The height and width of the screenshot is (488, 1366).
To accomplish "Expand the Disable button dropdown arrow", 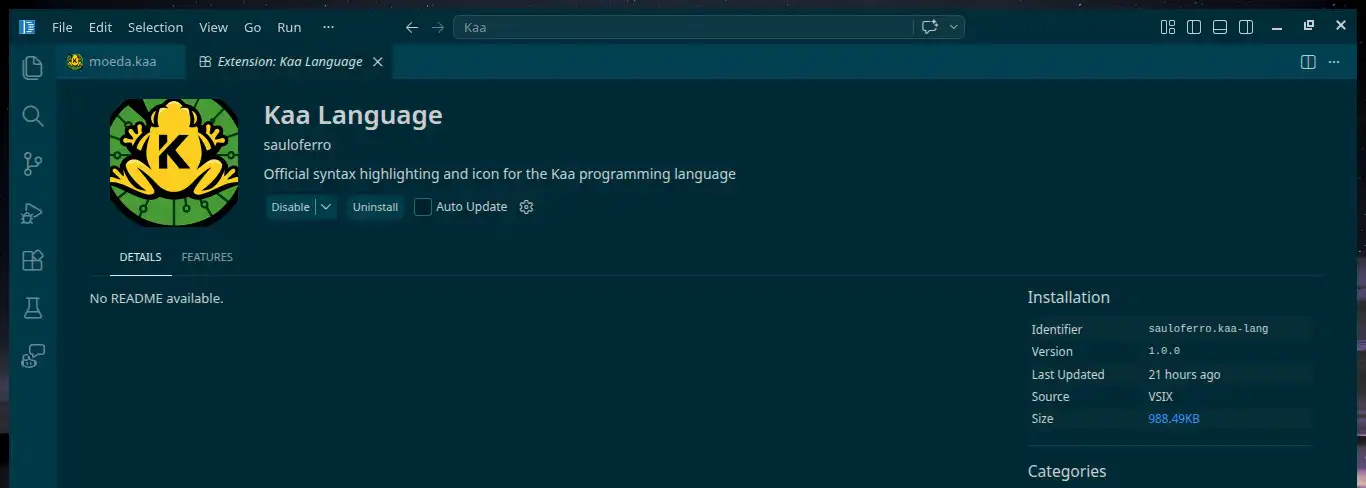I will 326,207.
